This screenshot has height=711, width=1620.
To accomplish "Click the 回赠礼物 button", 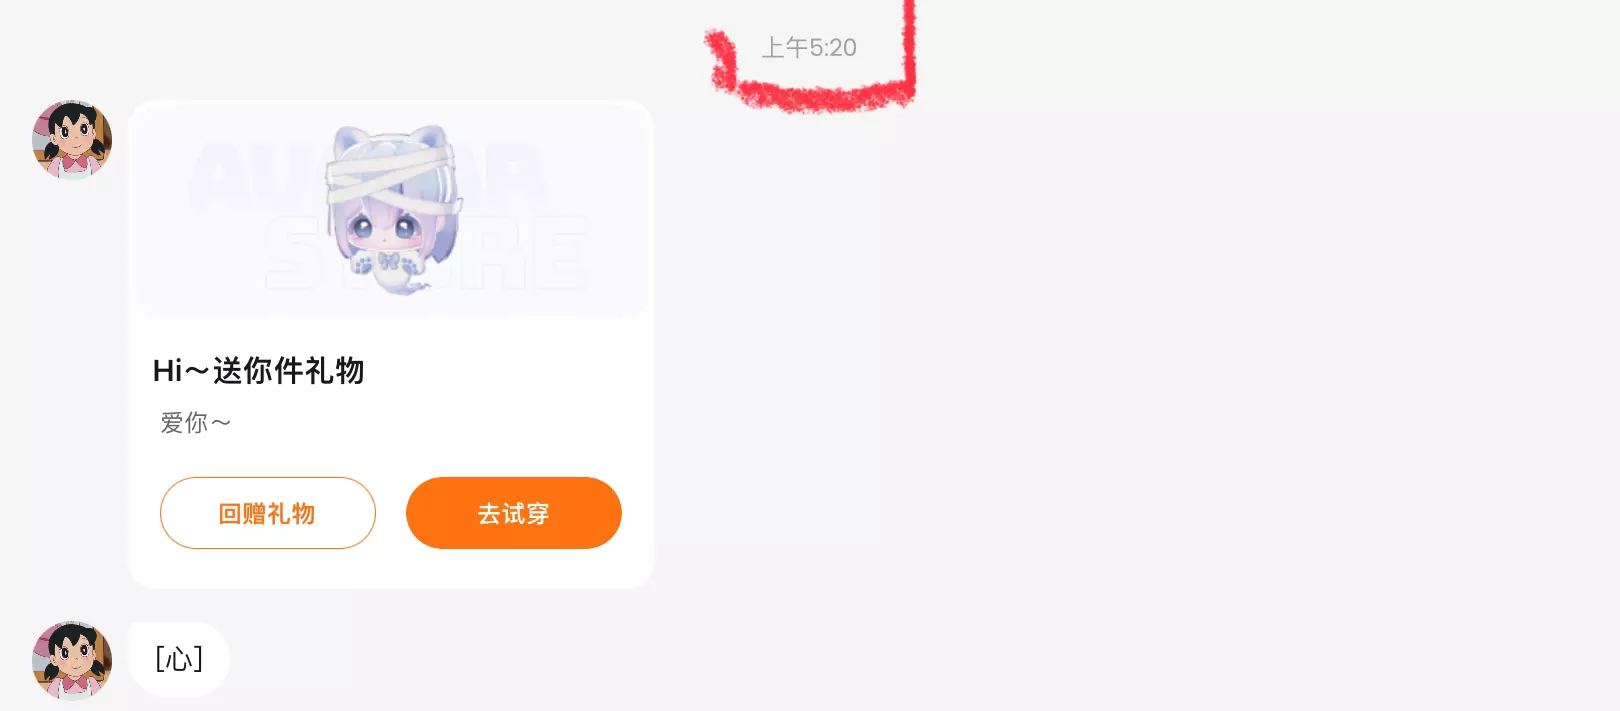I will 268,513.
